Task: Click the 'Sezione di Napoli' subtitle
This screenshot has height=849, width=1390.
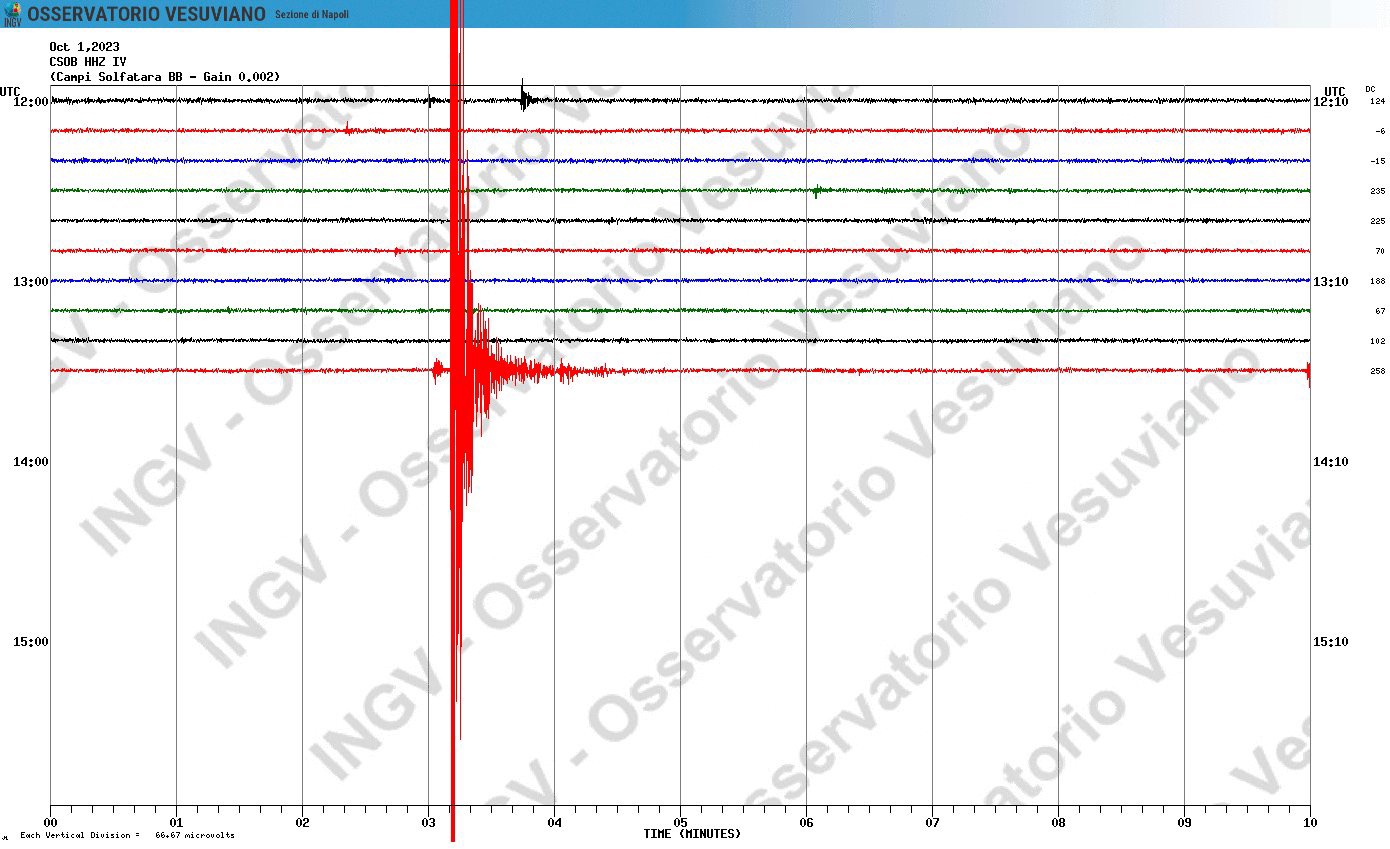Action: click(x=312, y=14)
